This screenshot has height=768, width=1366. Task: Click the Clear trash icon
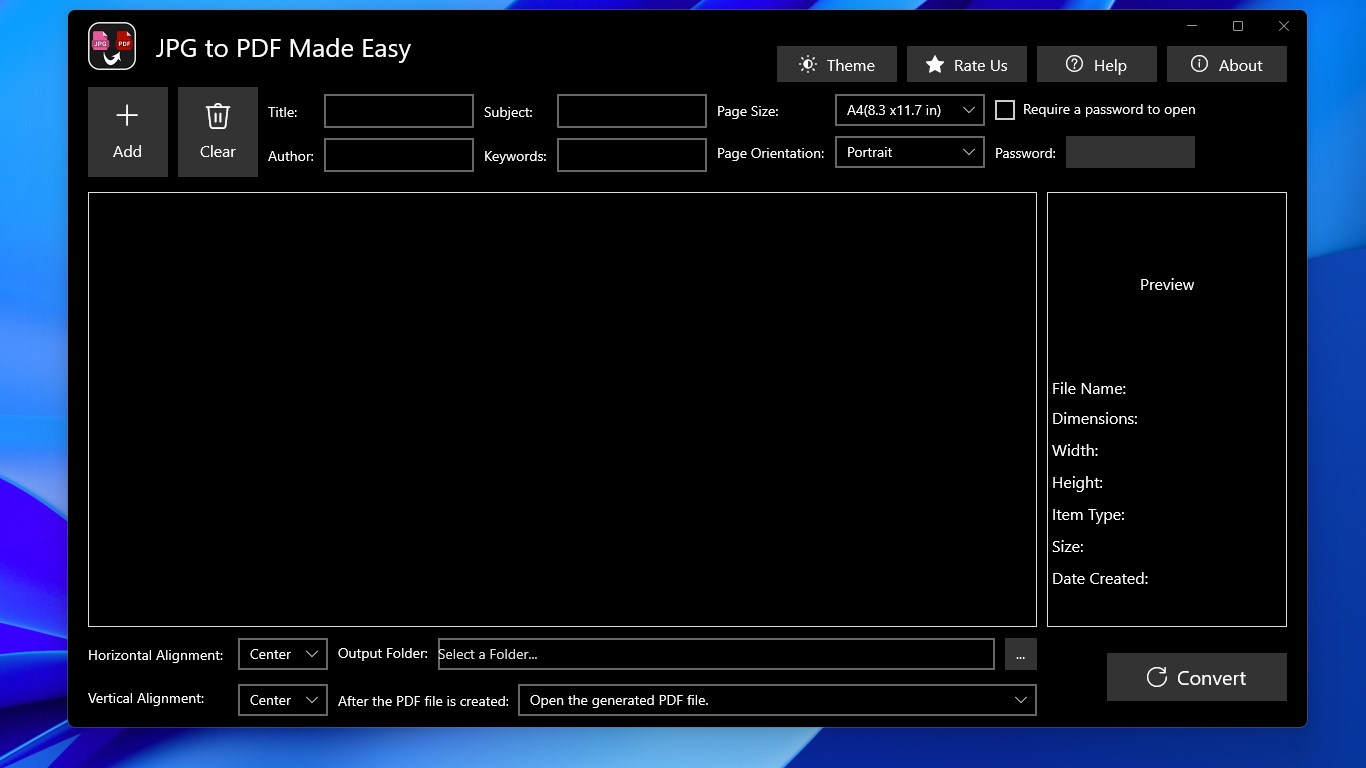pyautogui.click(x=217, y=116)
